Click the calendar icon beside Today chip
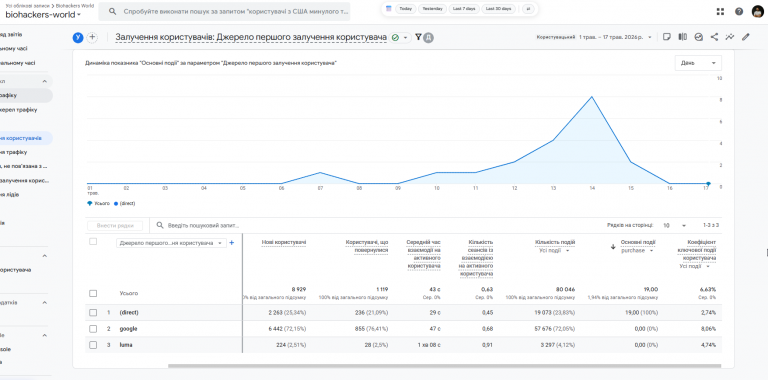 [388, 8]
